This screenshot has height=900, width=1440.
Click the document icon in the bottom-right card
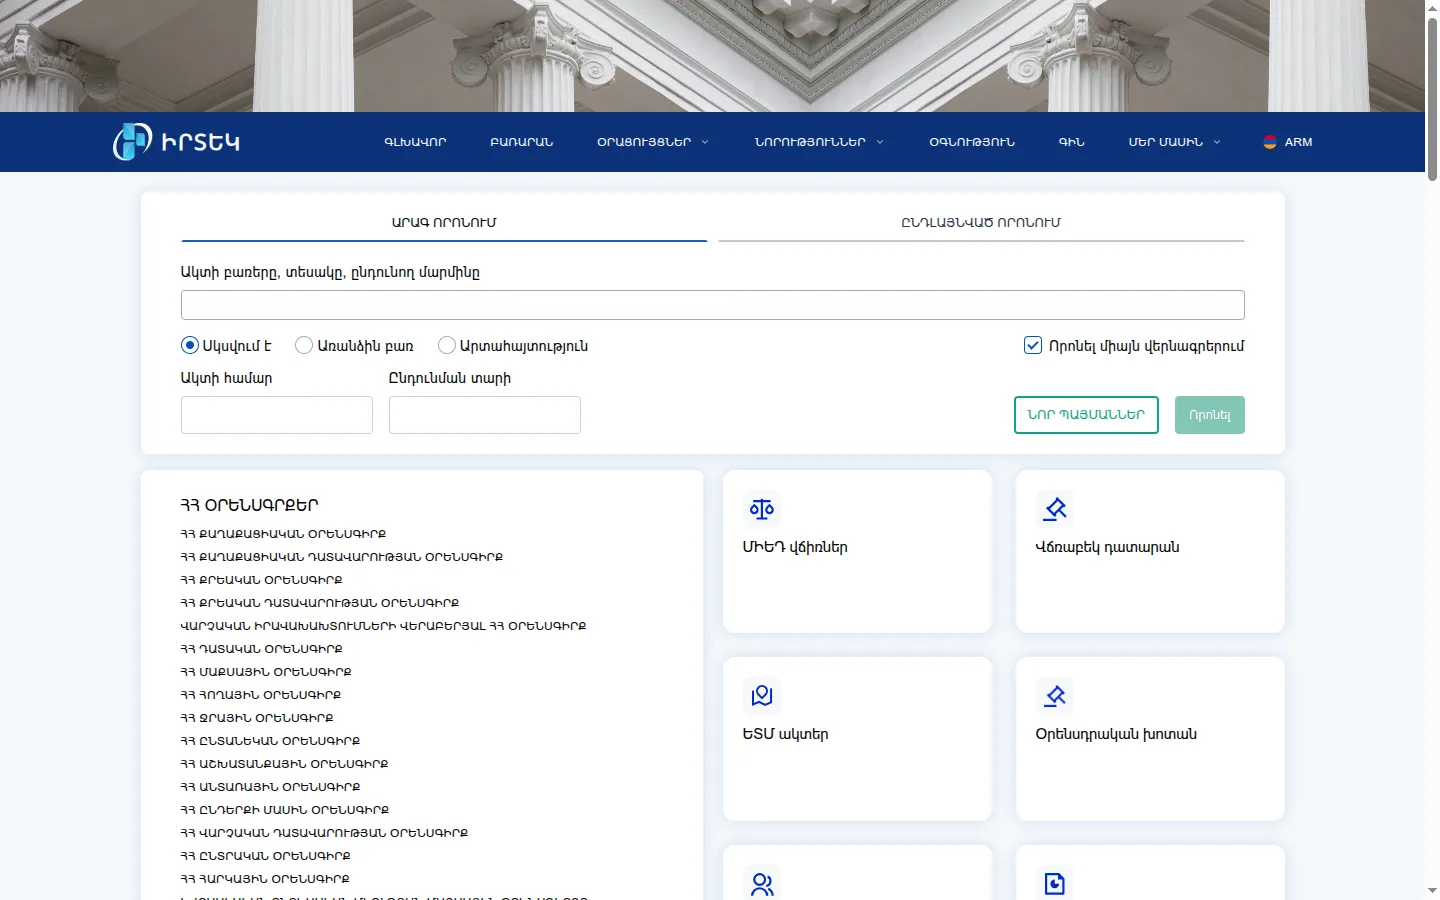(x=1055, y=884)
